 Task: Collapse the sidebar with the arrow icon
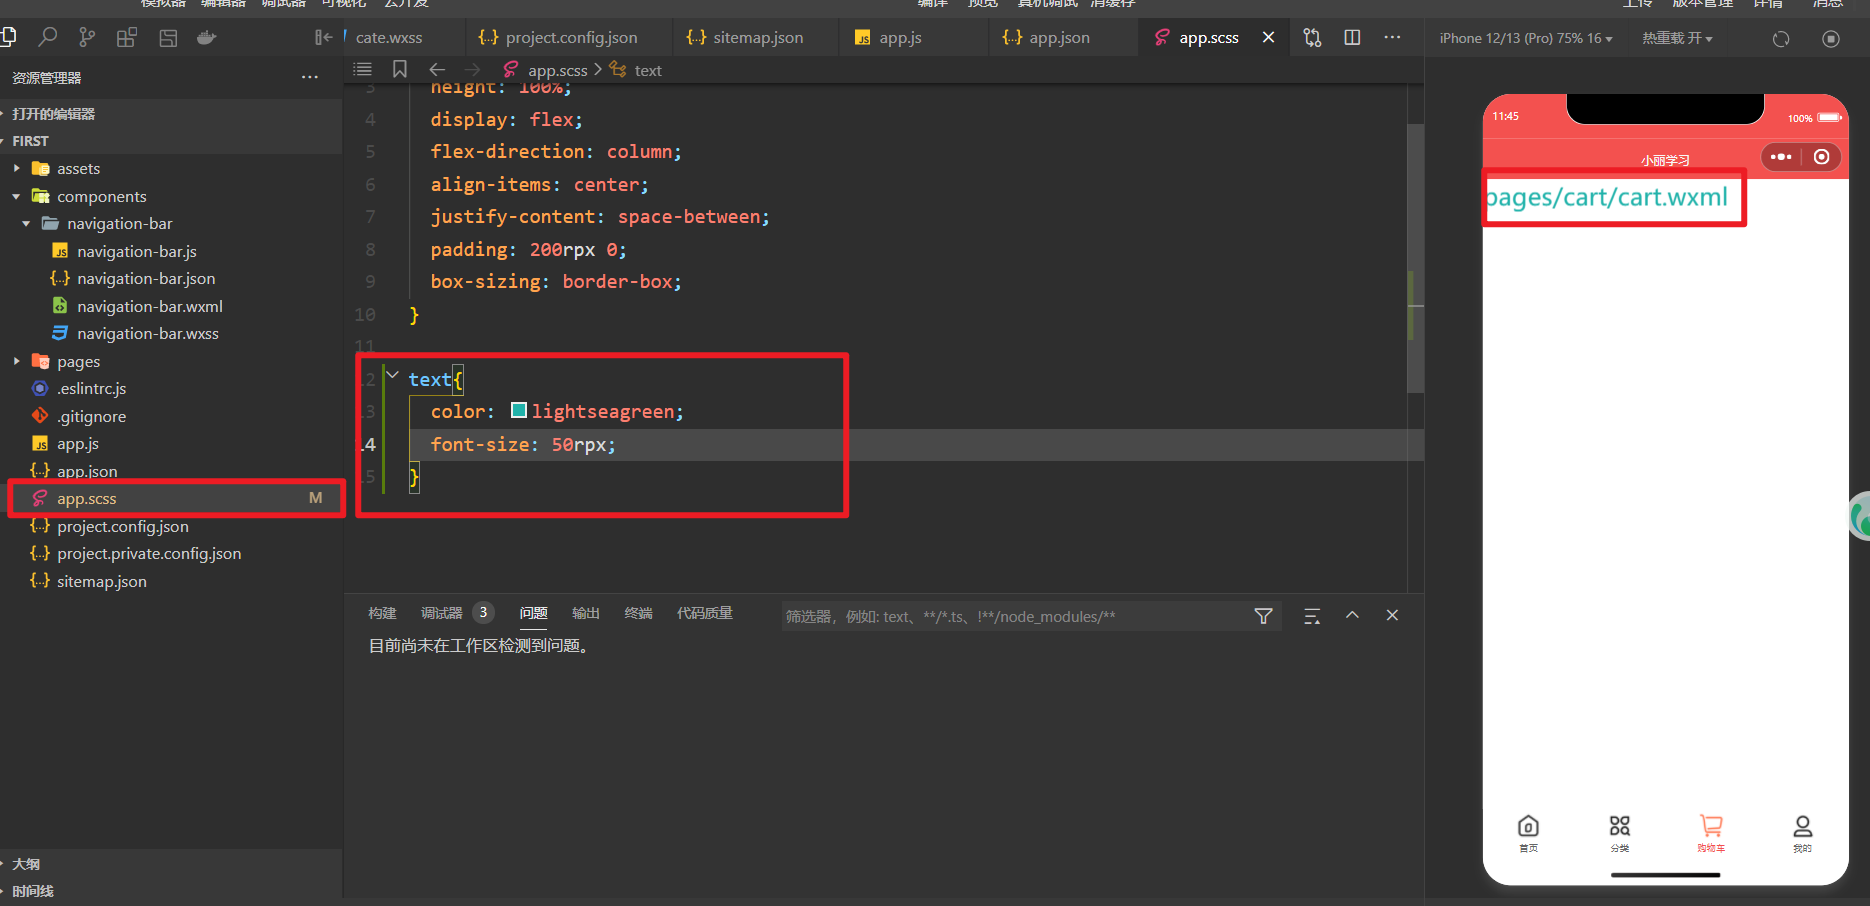[322, 38]
